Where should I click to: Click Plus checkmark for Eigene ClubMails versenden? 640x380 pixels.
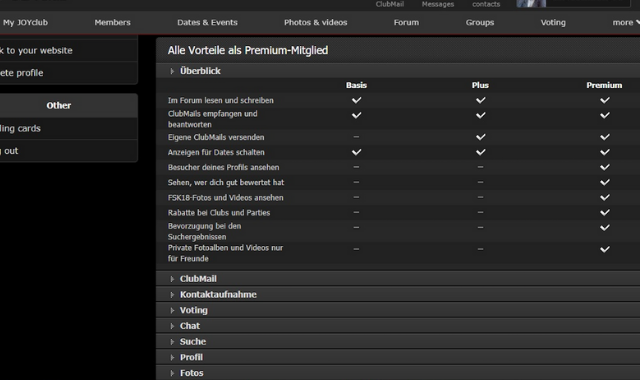[x=480, y=137]
